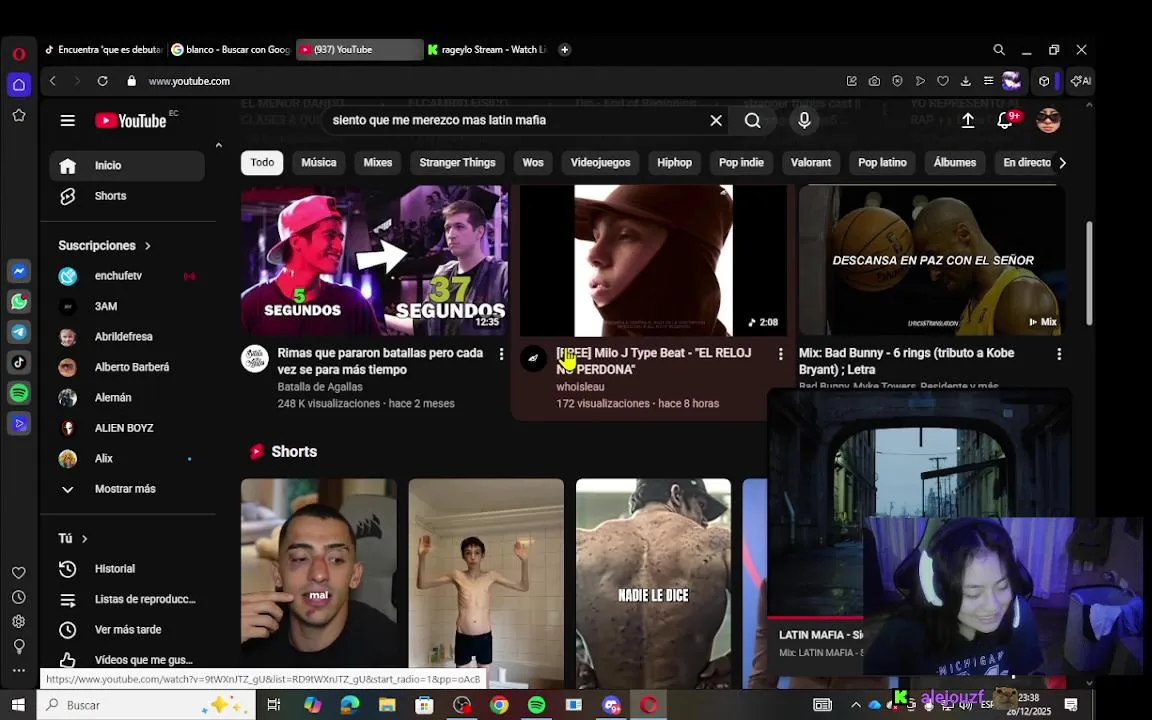1152x720 pixels.
Task: Select the Pop latino chip
Action: coord(882,163)
